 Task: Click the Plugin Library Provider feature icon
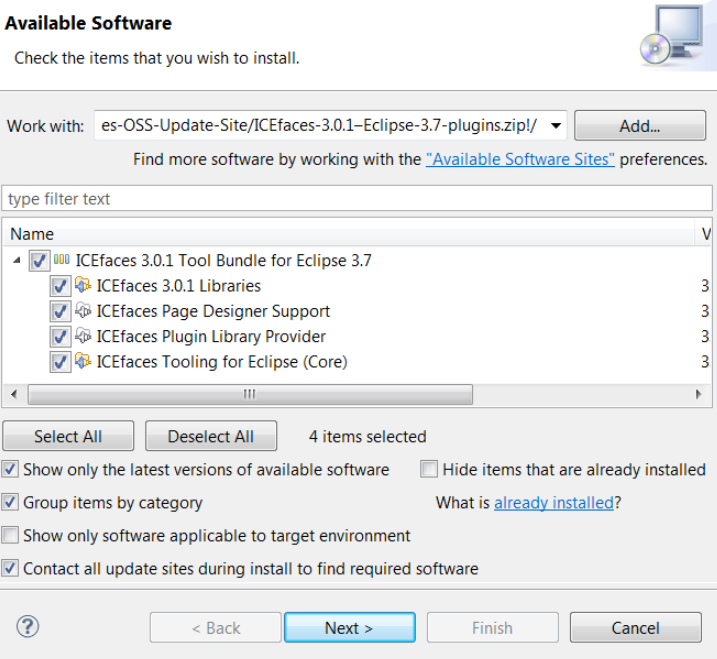[84, 337]
